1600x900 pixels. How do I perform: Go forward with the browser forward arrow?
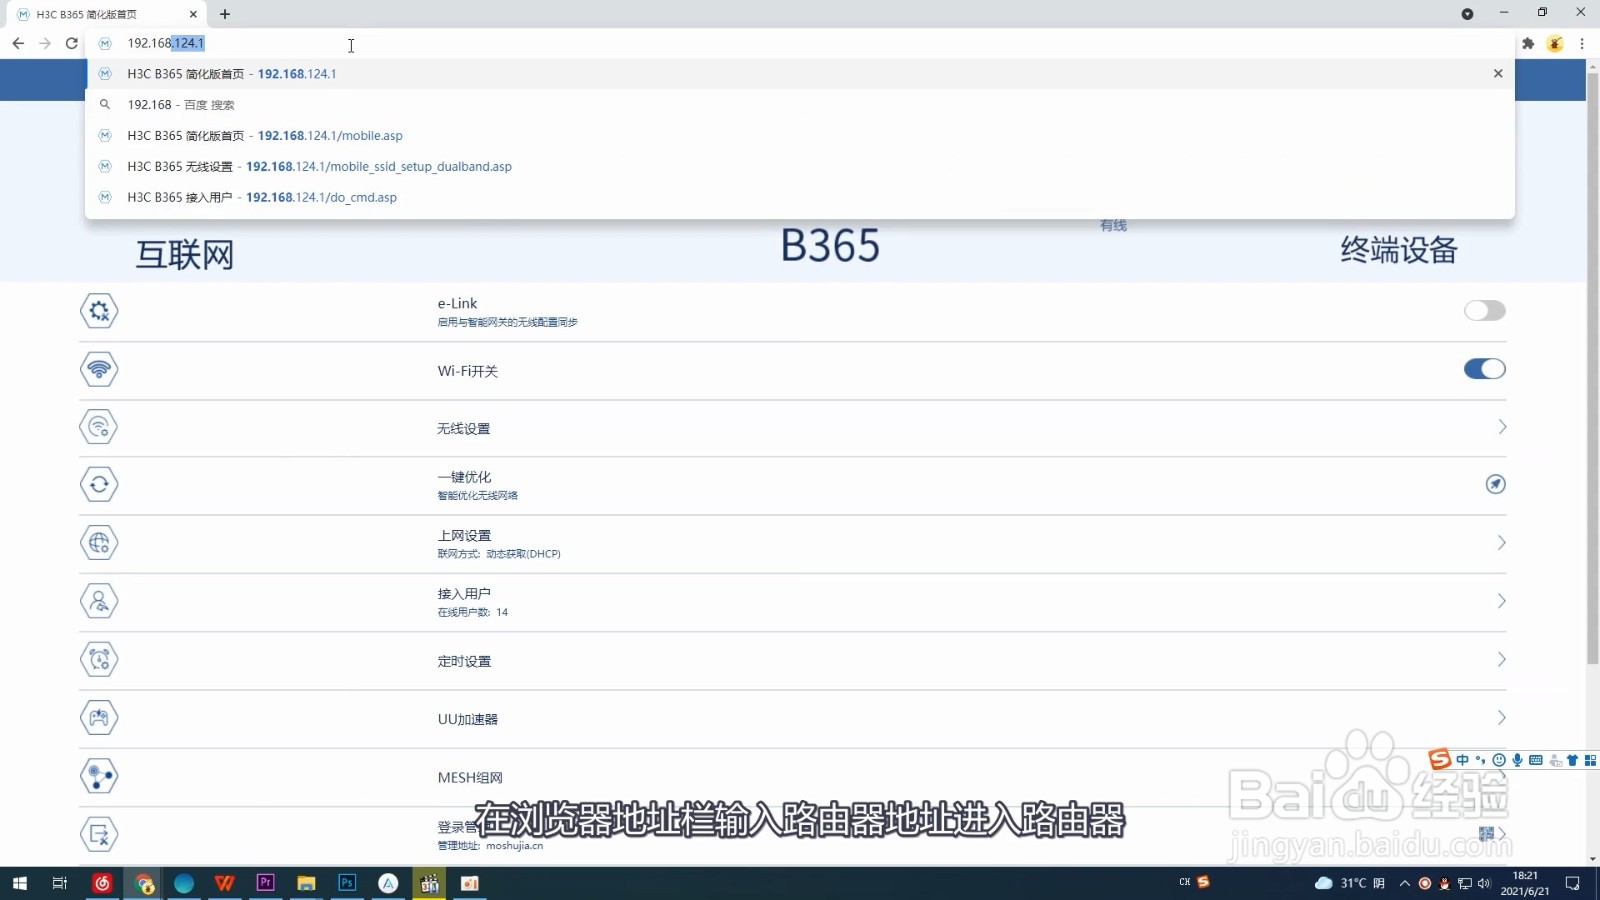pos(45,43)
